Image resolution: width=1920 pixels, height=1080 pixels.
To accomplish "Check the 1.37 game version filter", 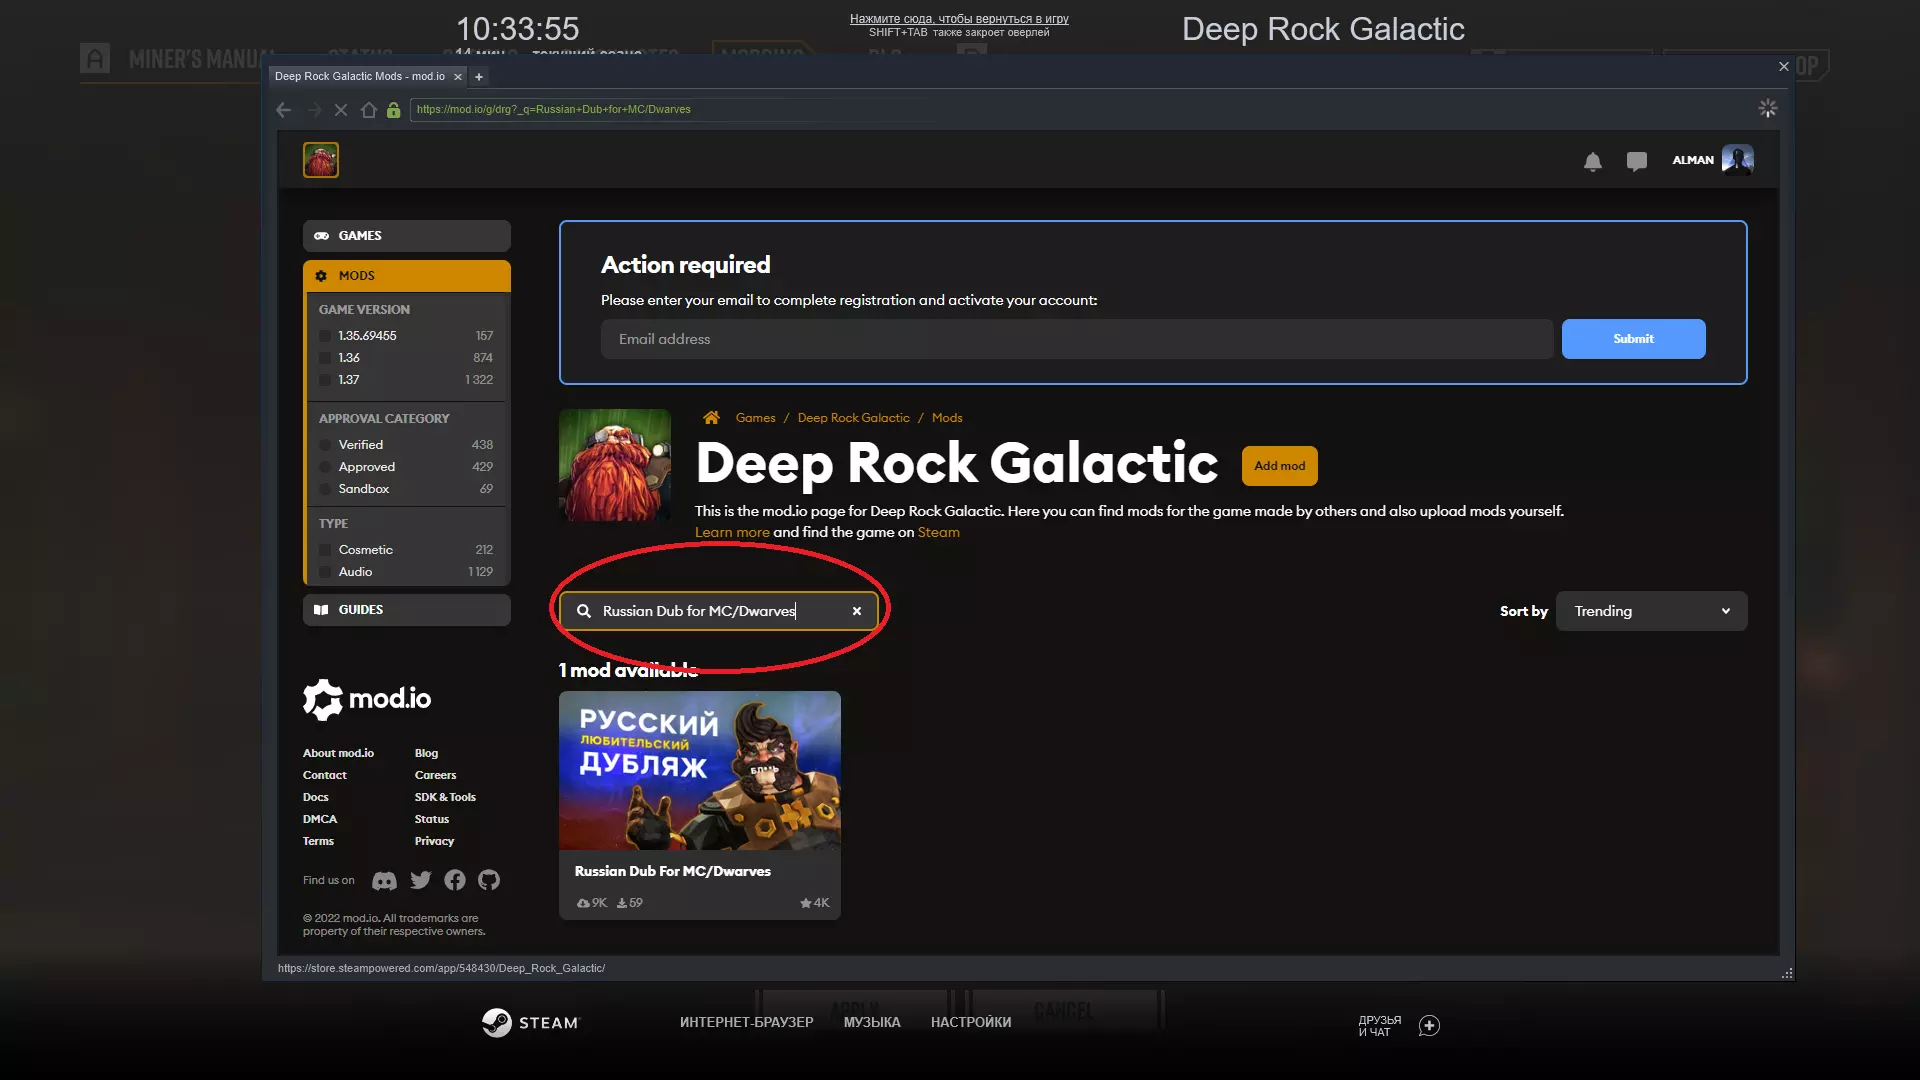I will pyautogui.click(x=325, y=380).
